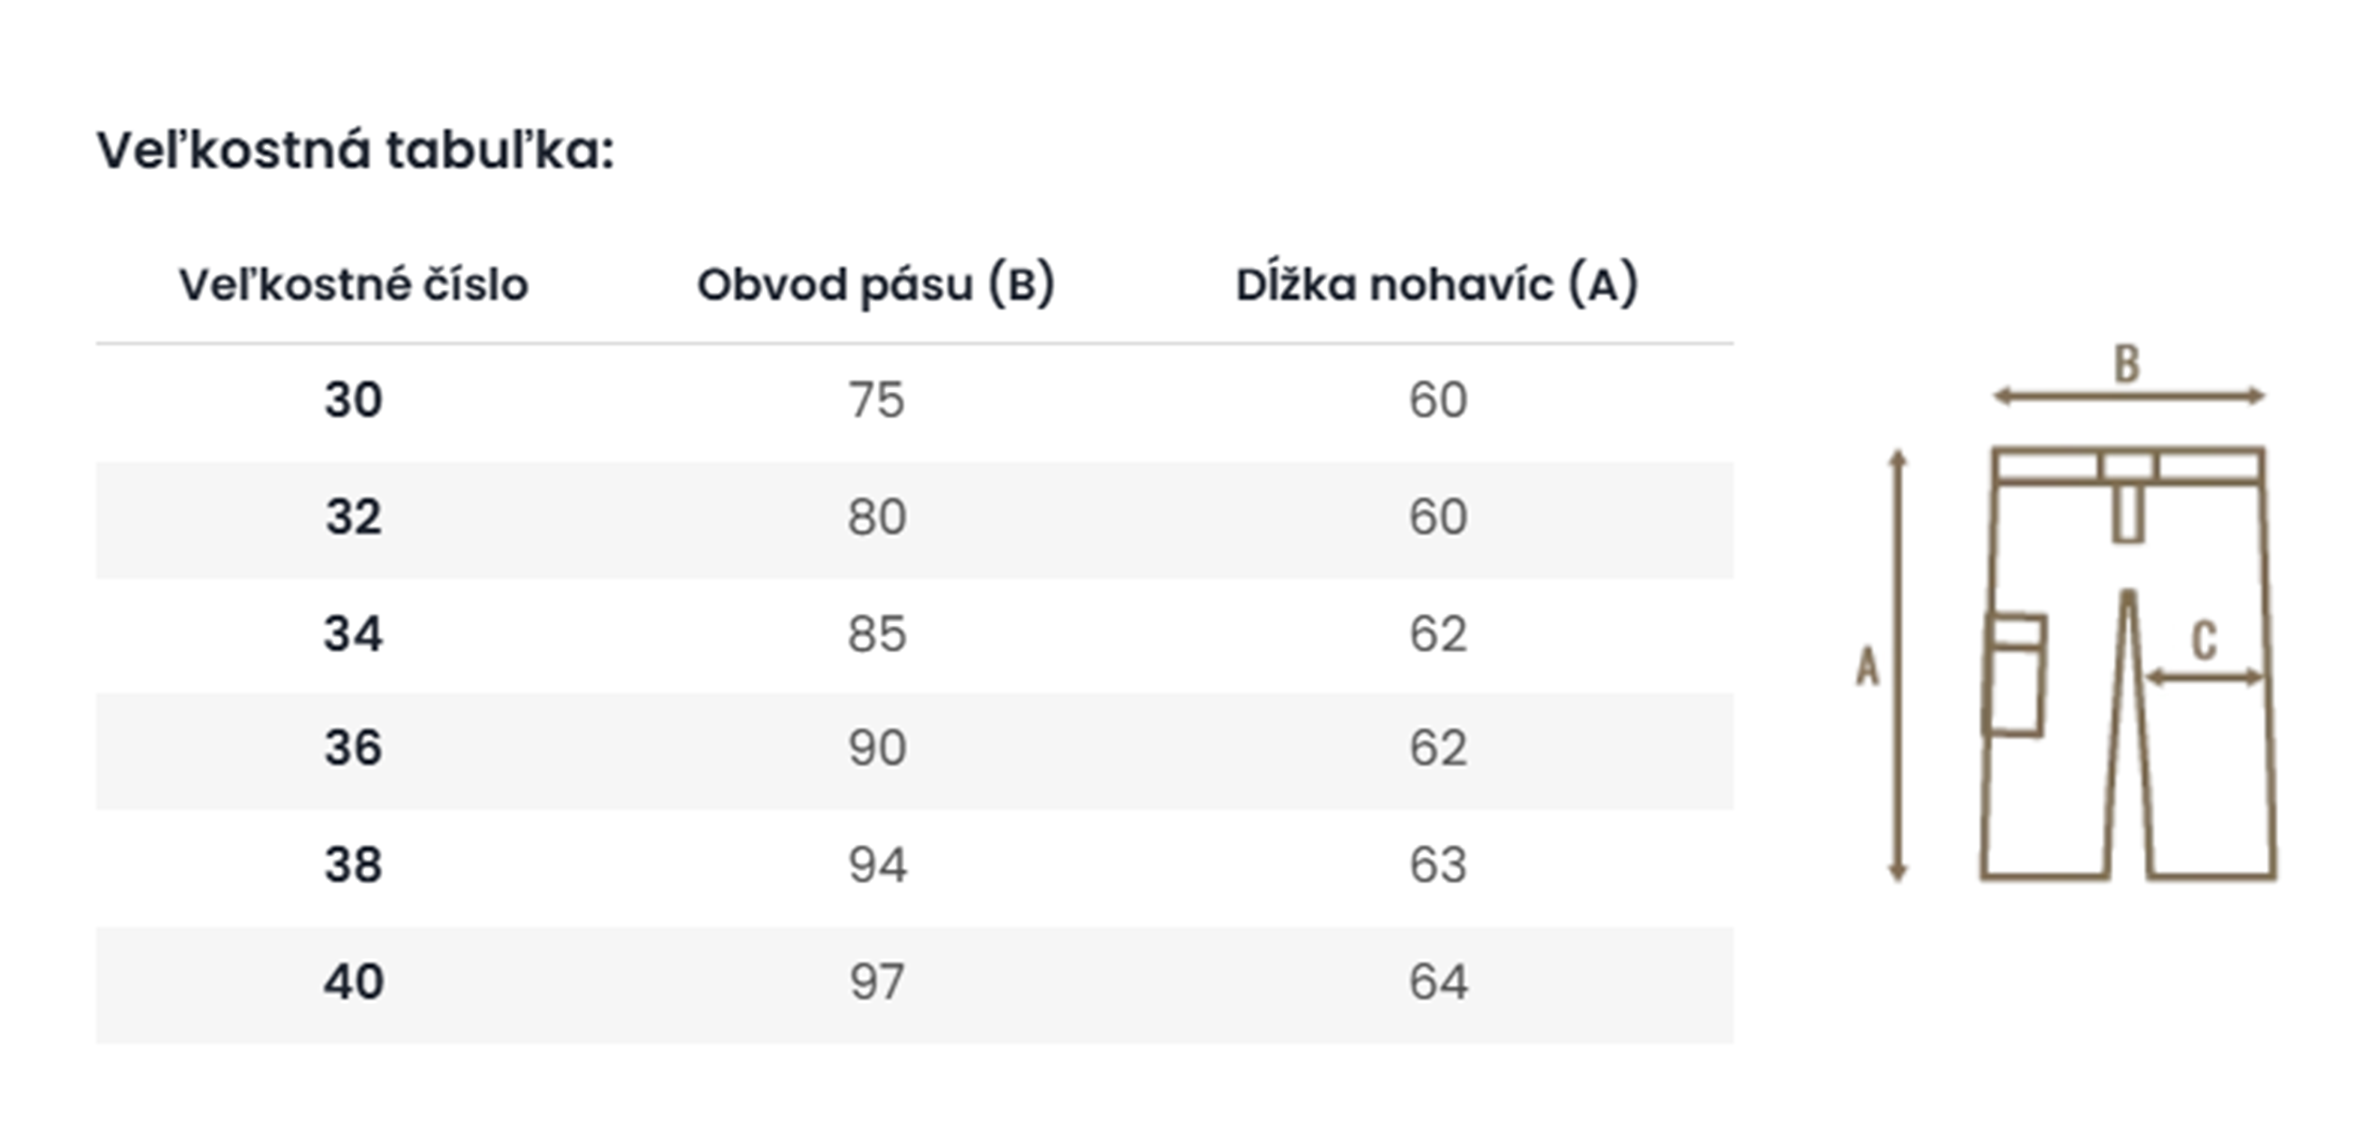Select the Veľkostné číslo column header
Image resolution: width=2370 pixels, height=1131 pixels.
[x=353, y=285]
